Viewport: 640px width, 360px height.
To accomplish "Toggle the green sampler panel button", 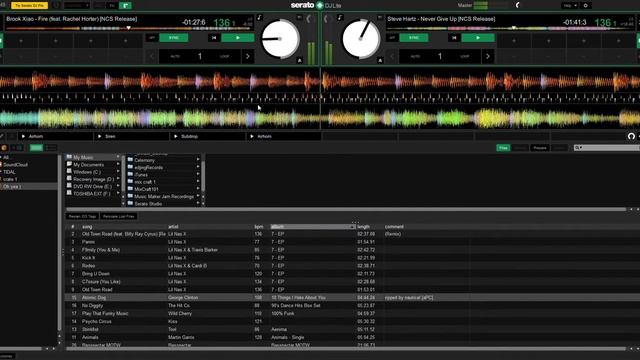I will click(x=125, y=5).
